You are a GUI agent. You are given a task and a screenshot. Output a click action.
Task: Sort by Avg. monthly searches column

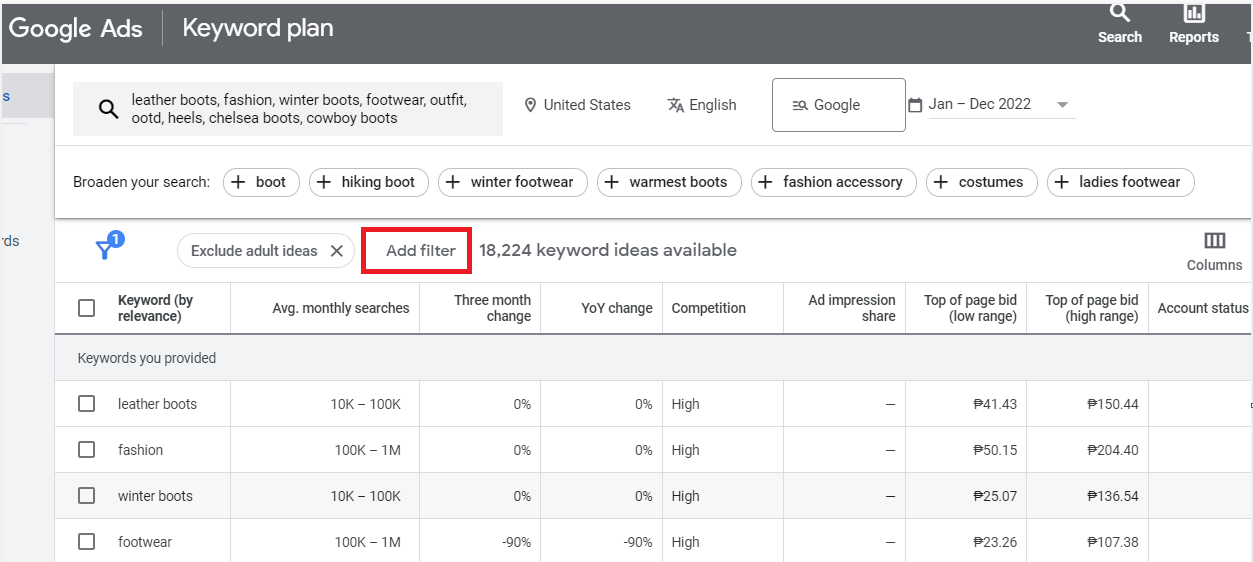(341, 308)
